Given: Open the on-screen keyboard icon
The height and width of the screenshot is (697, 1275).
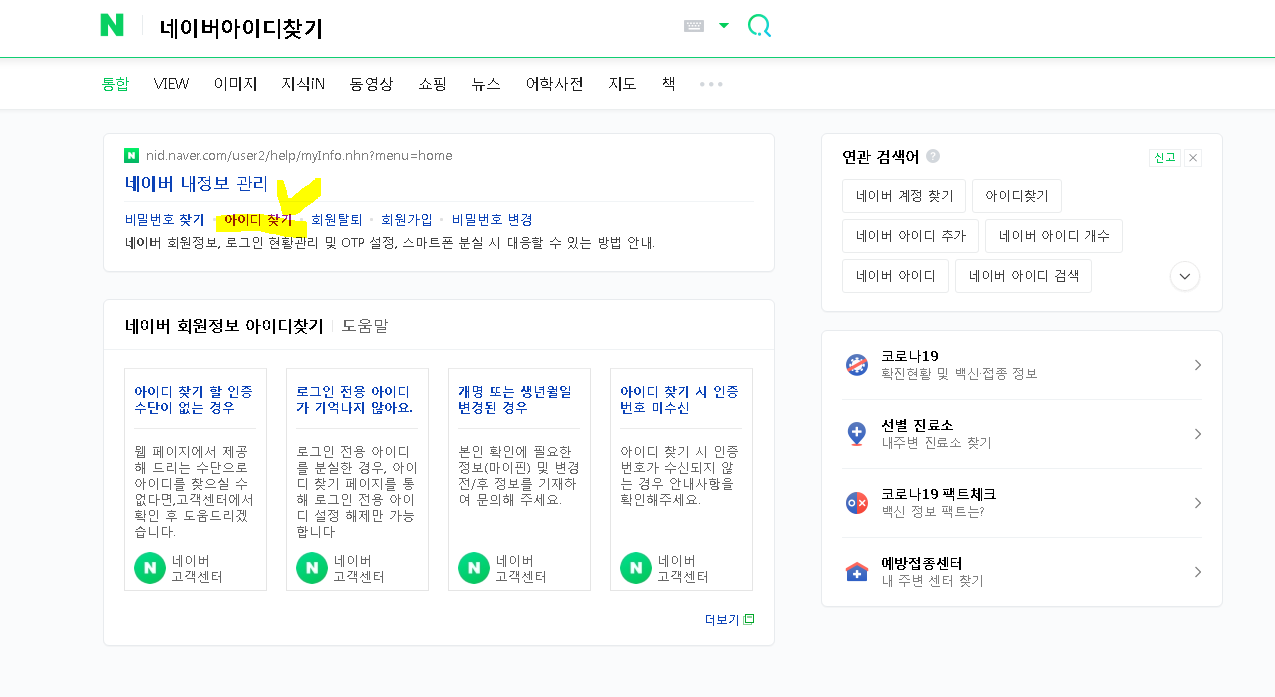Looking at the screenshot, I should click(x=694, y=26).
